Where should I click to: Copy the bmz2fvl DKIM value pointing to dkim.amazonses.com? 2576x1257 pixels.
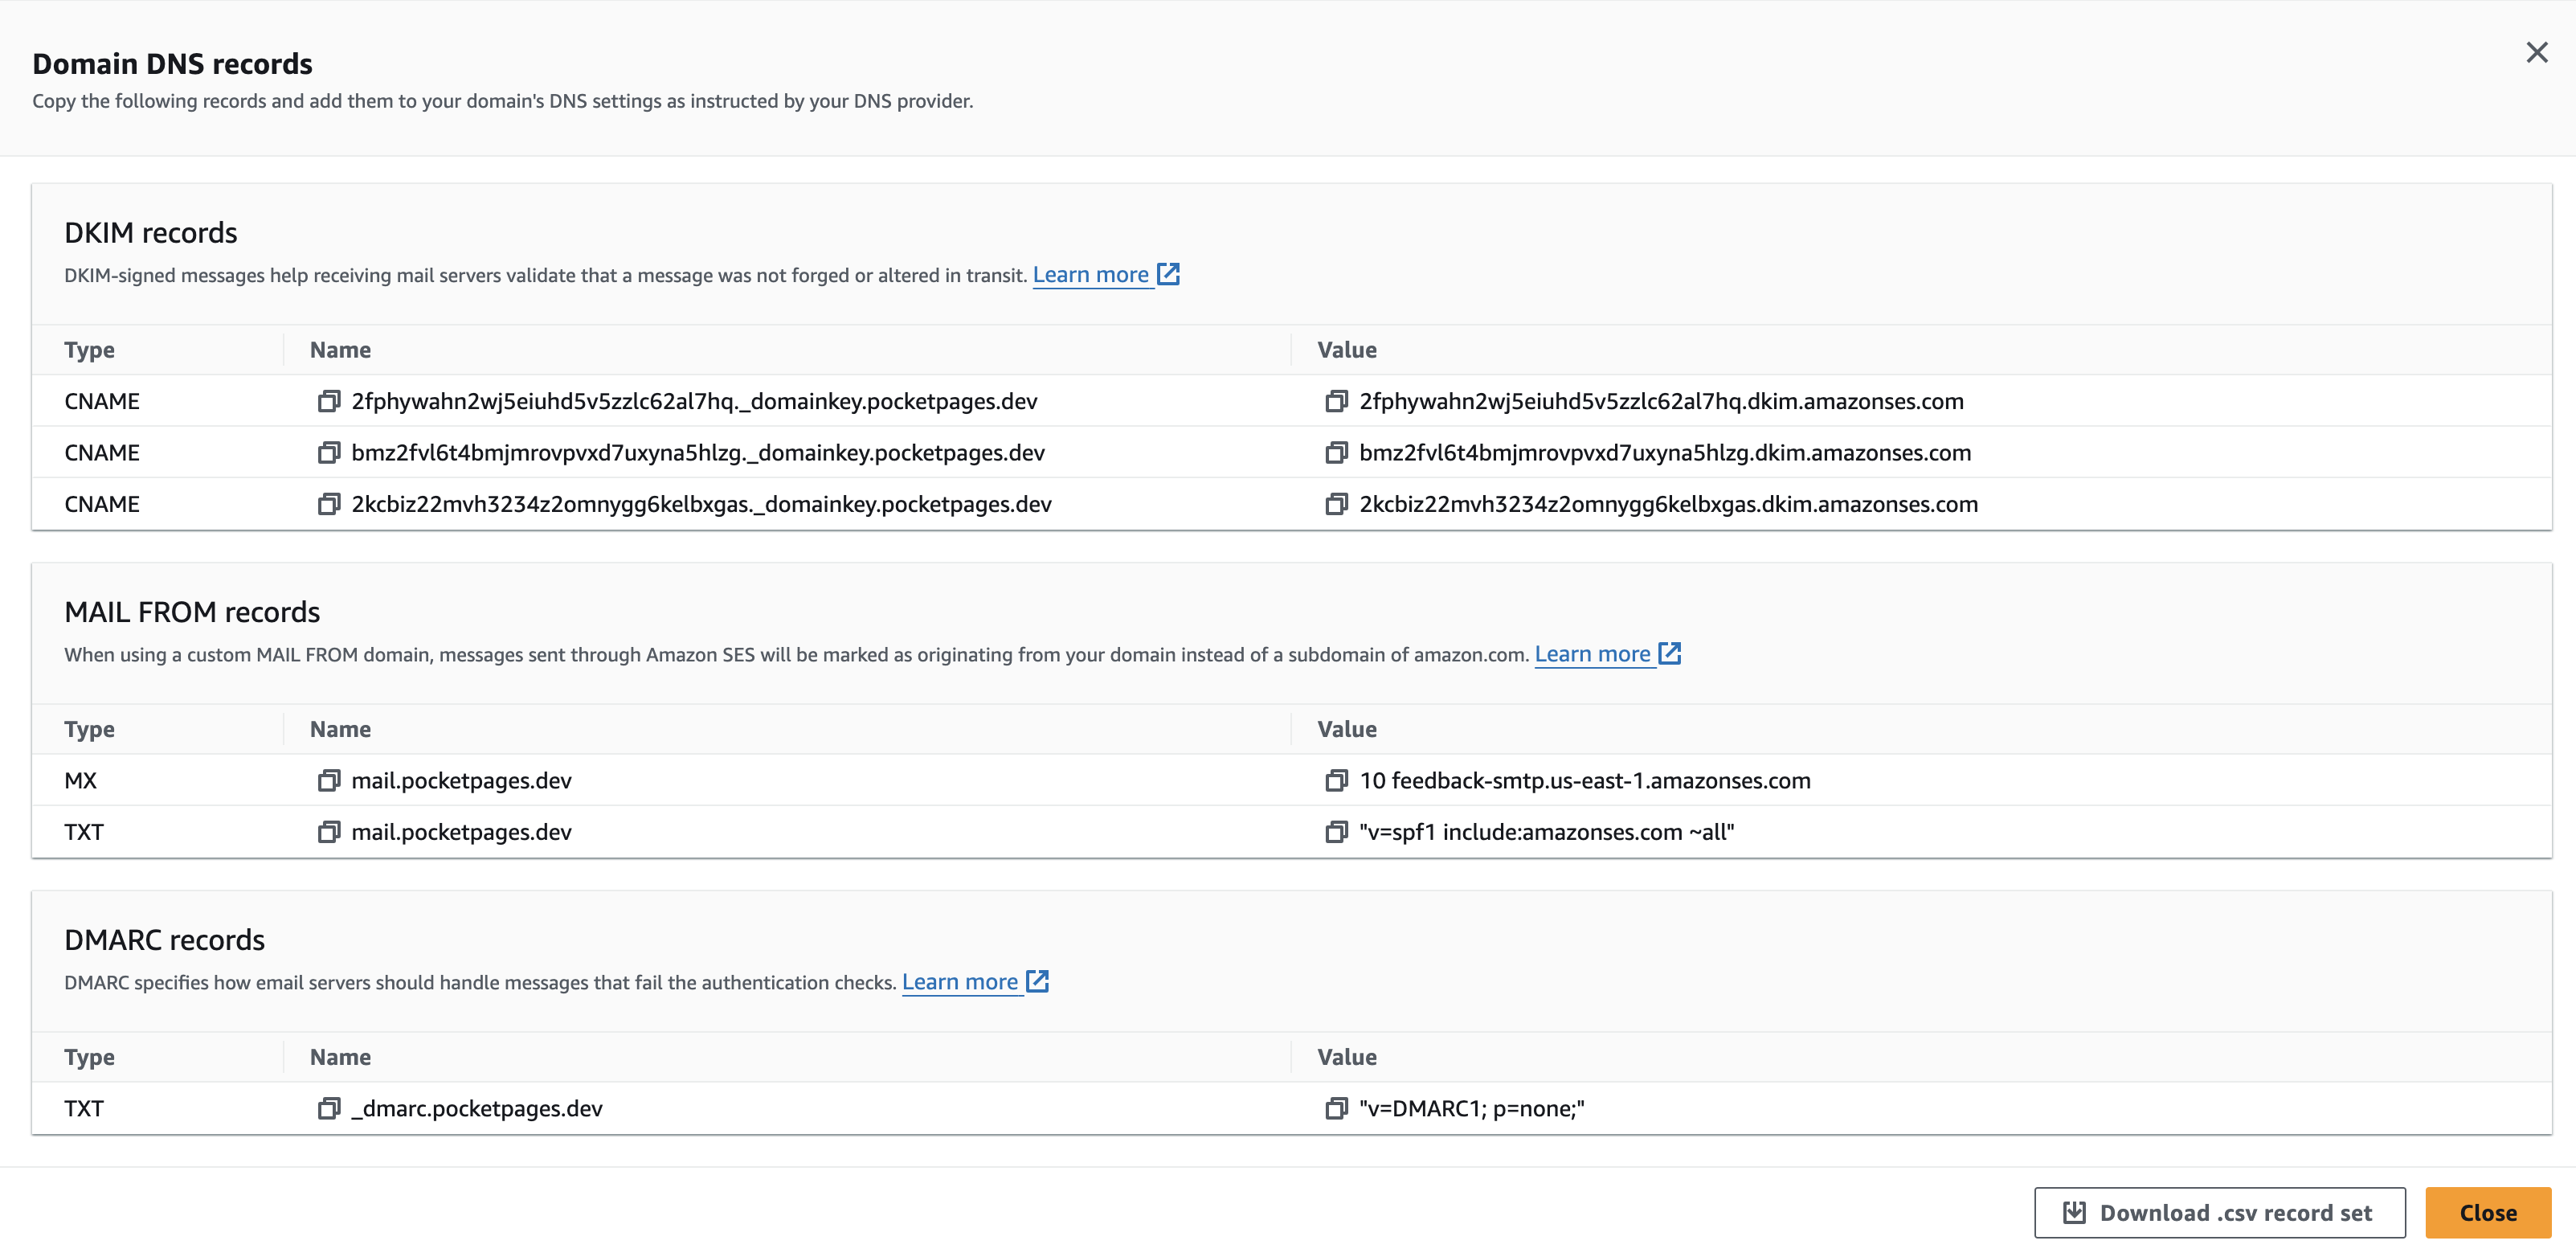[1337, 452]
